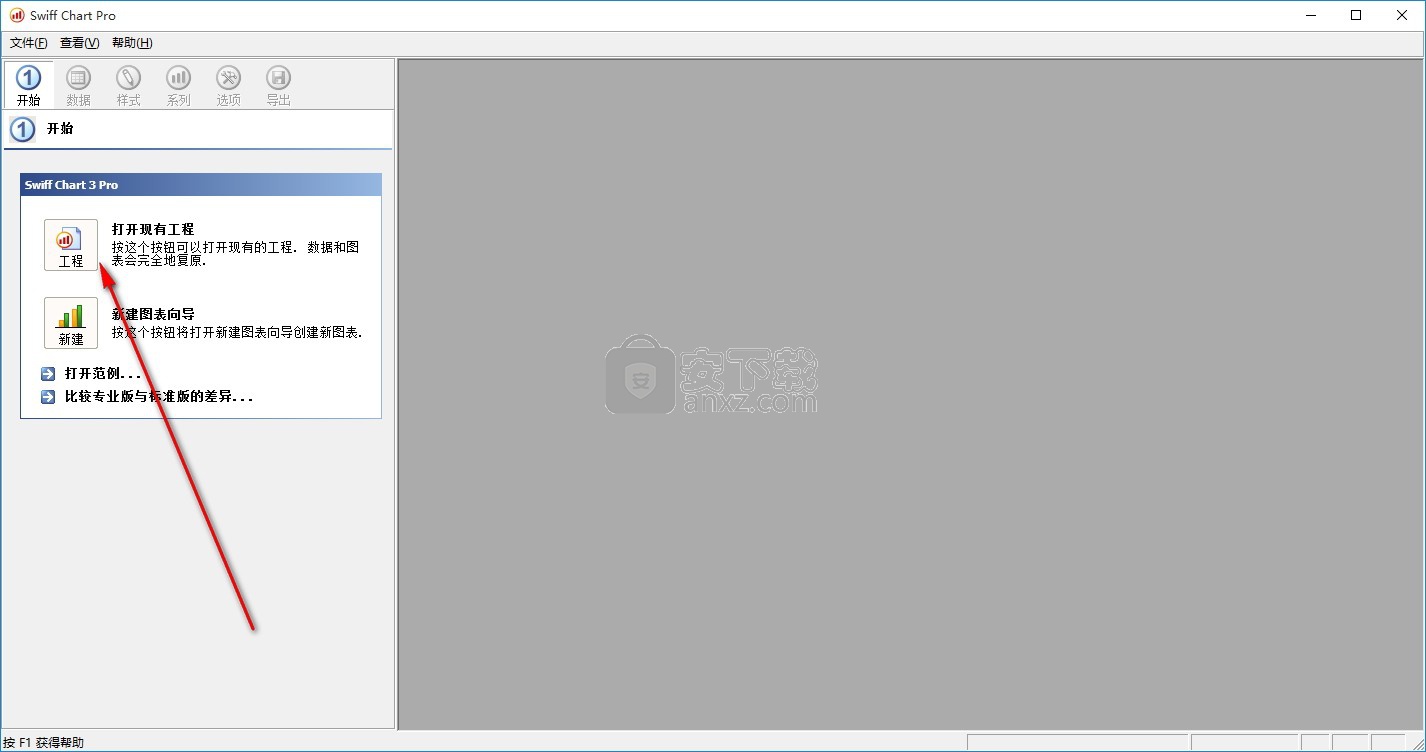Click the 新建 new chart wizard button
This screenshot has height=752, width=1426.
71,323
